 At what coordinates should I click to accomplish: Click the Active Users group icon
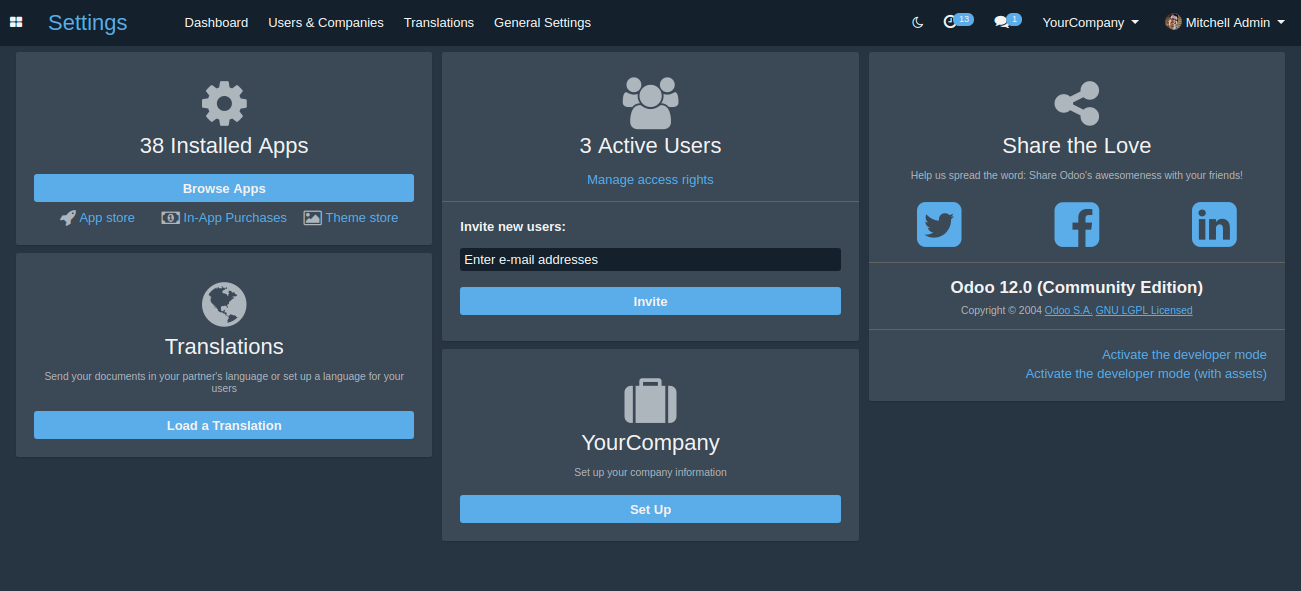tap(650, 103)
